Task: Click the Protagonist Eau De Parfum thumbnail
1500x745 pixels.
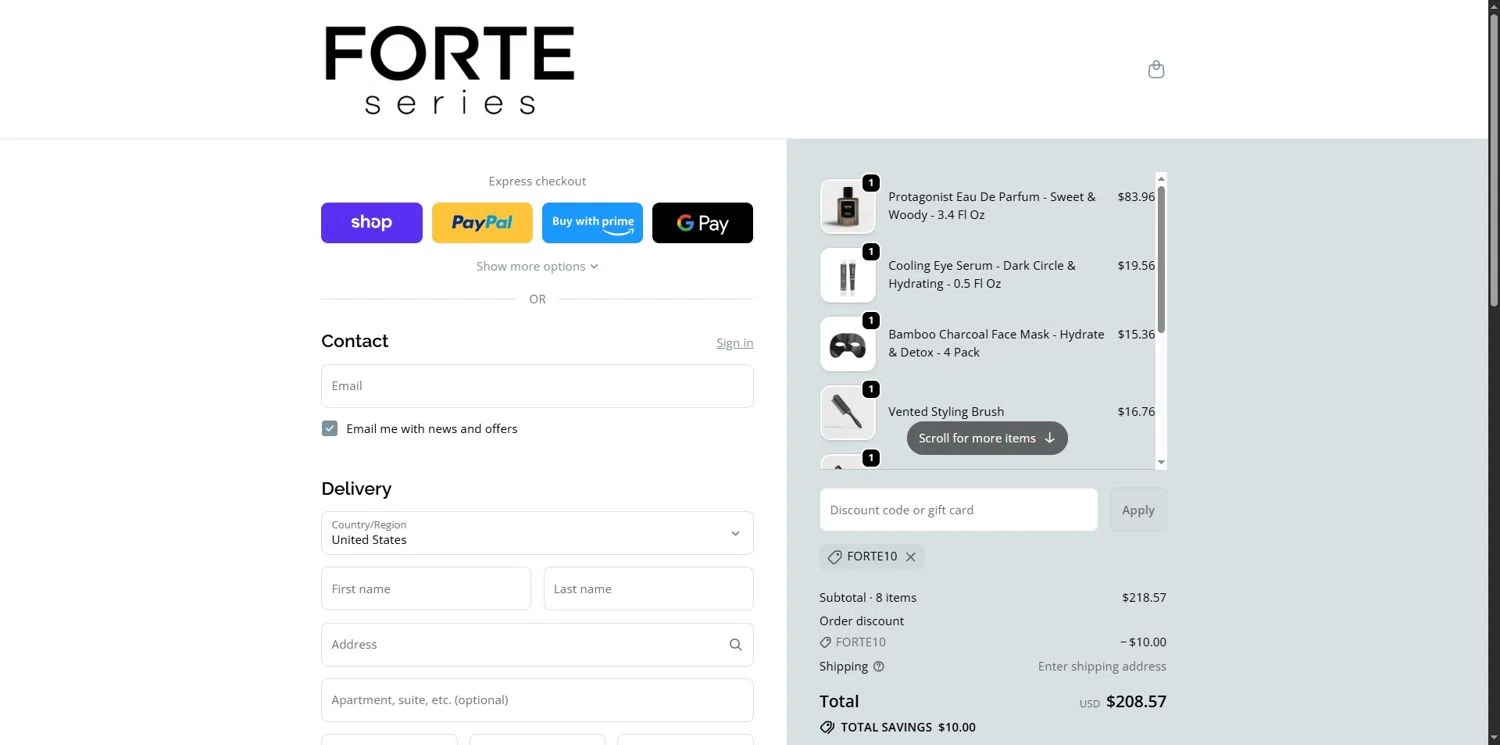Action: pyautogui.click(x=848, y=206)
